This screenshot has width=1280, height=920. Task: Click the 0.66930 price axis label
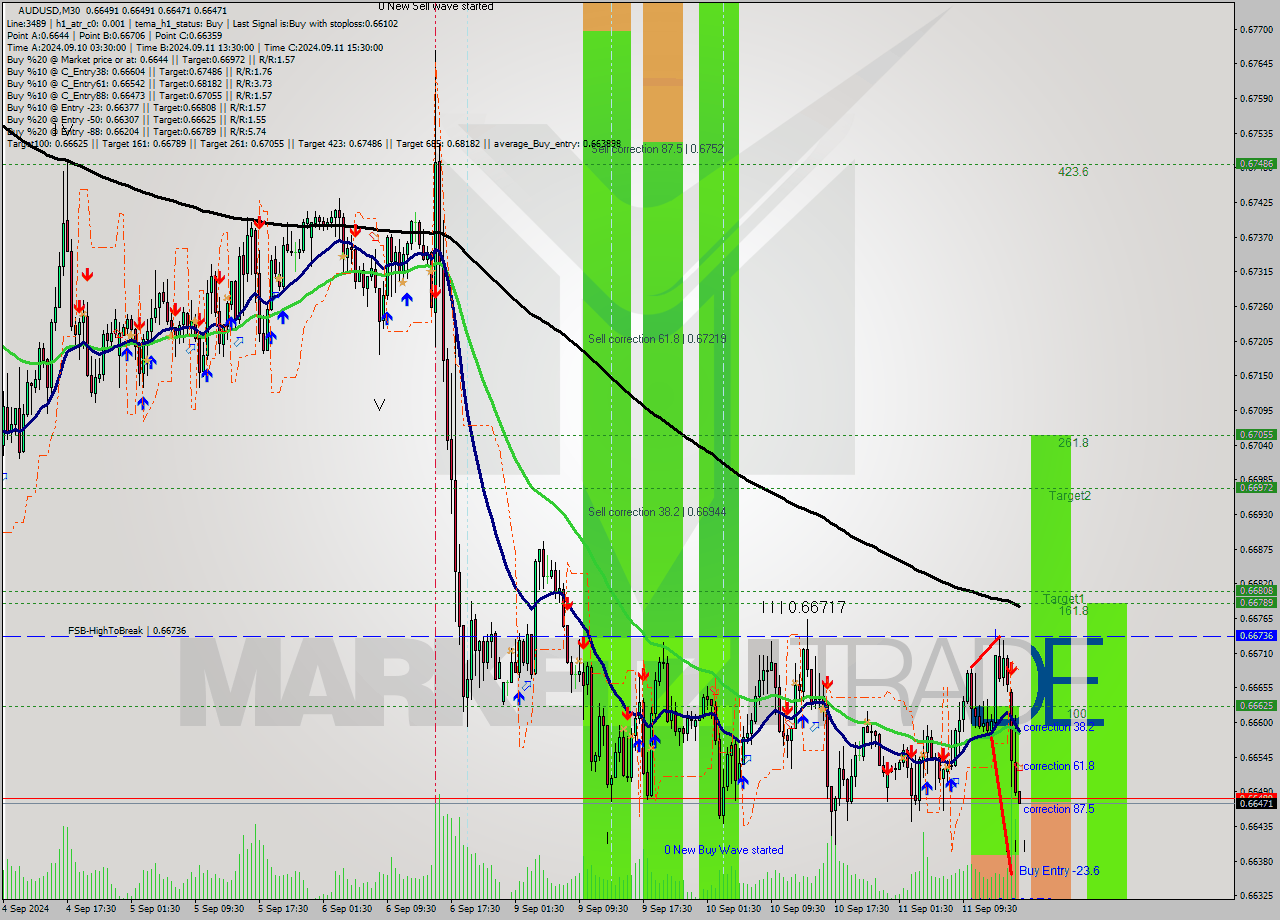click(x=1255, y=514)
